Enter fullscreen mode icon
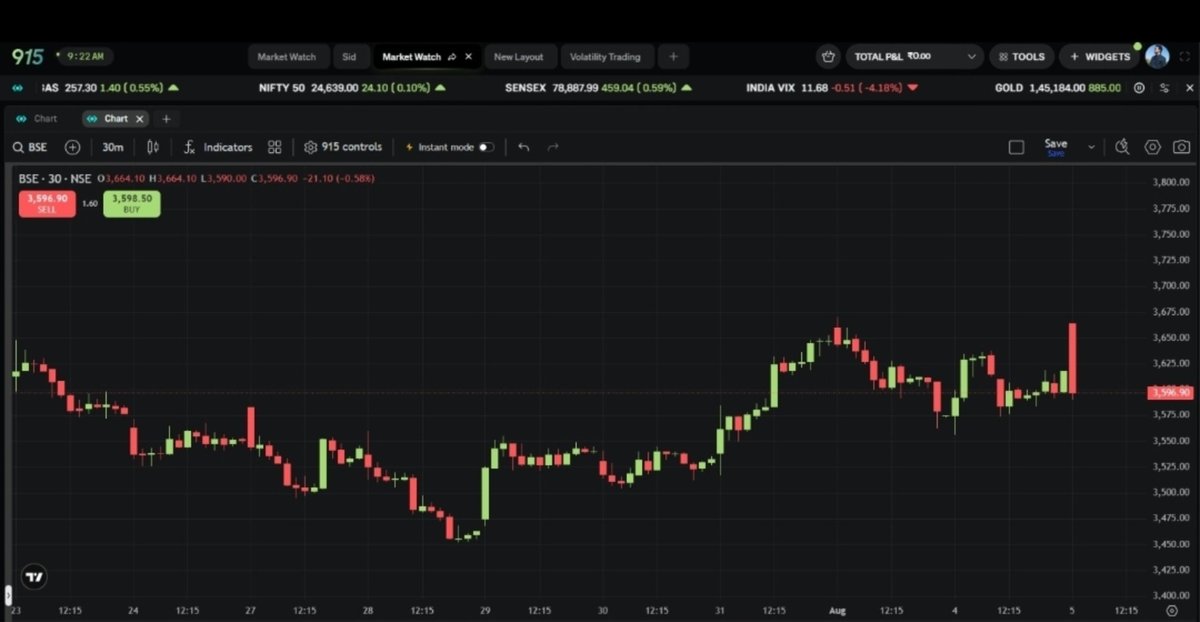Screen dimensions: 1200x622 click(1184, 57)
